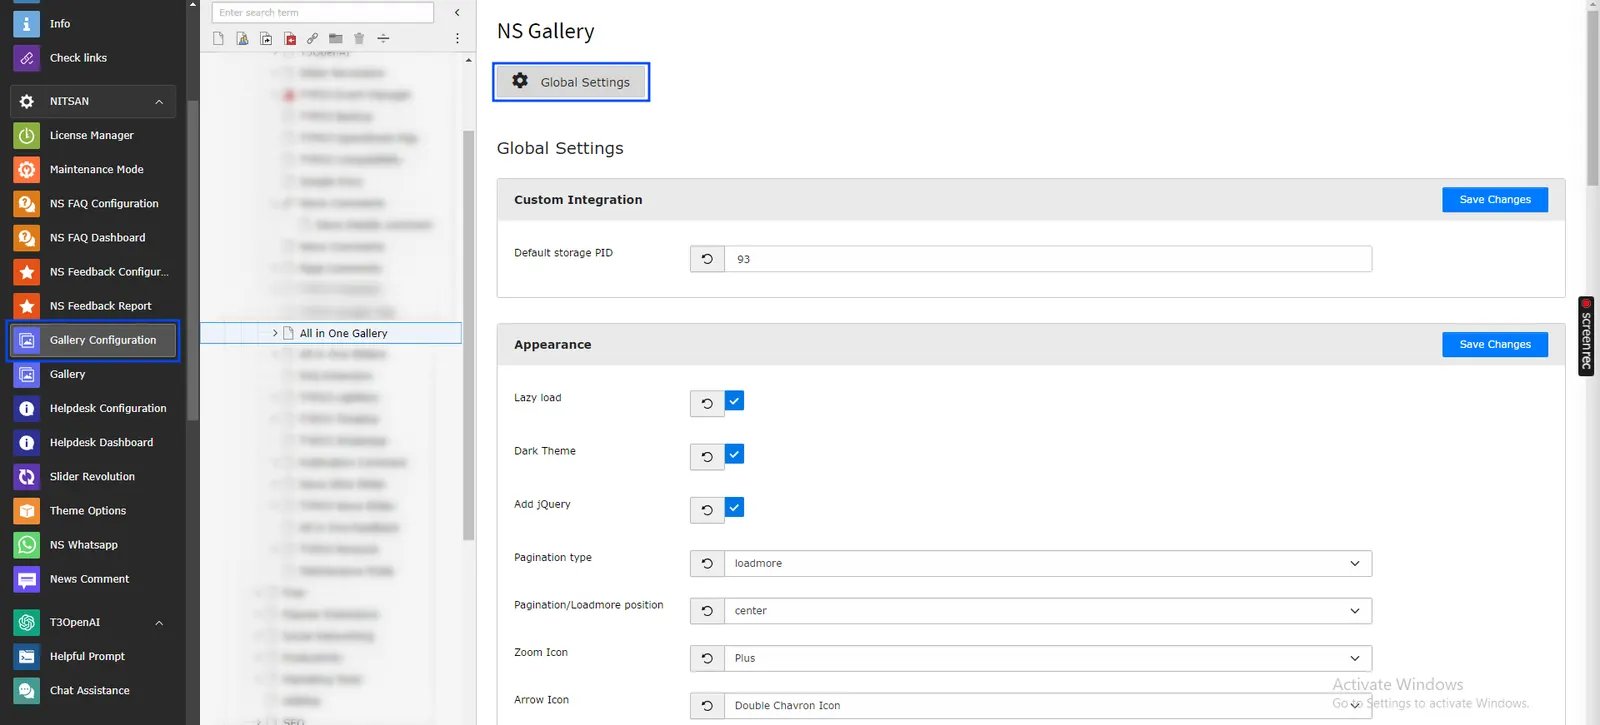The height and width of the screenshot is (725, 1600).
Task: Reset the Arrow Icon setting
Action: [707, 706]
